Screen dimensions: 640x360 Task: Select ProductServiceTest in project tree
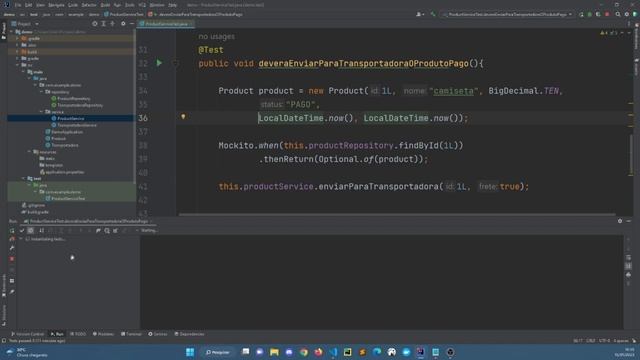click(68, 198)
